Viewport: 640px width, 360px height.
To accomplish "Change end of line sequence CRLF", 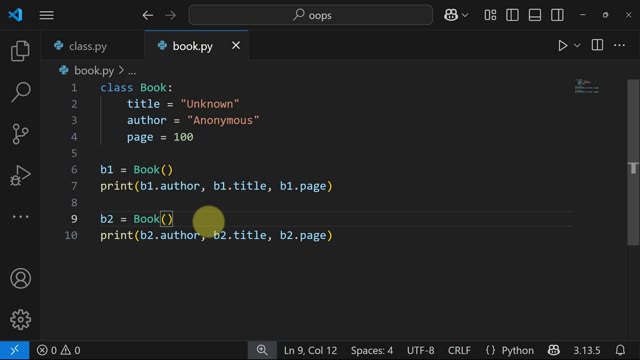I will coord(459,350).
